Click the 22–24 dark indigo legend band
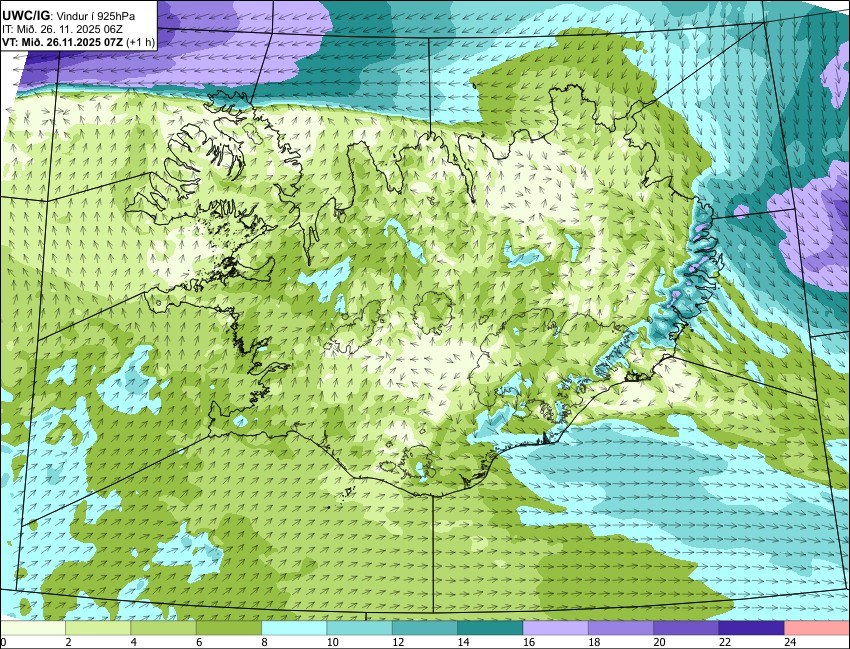 click(751, 628)
